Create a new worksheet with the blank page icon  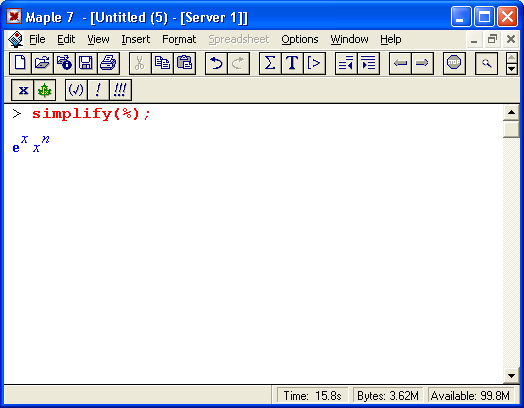(20, 63)
